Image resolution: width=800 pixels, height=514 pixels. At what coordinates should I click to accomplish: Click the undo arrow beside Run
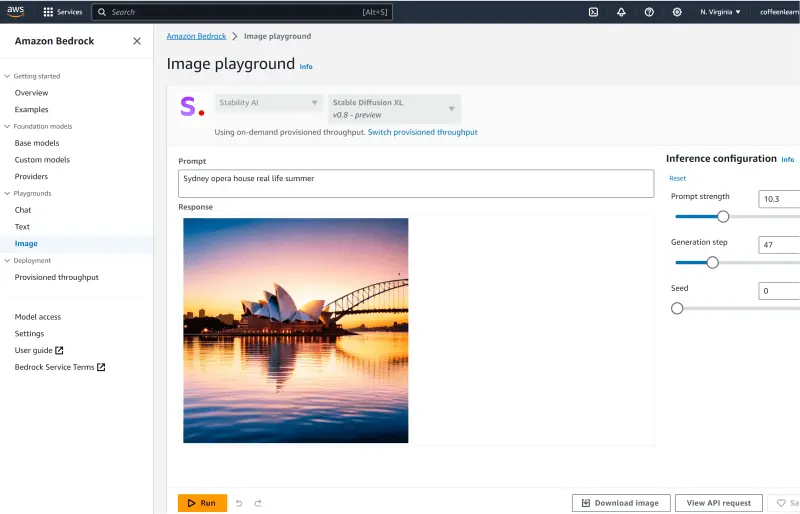pos(239,503)
